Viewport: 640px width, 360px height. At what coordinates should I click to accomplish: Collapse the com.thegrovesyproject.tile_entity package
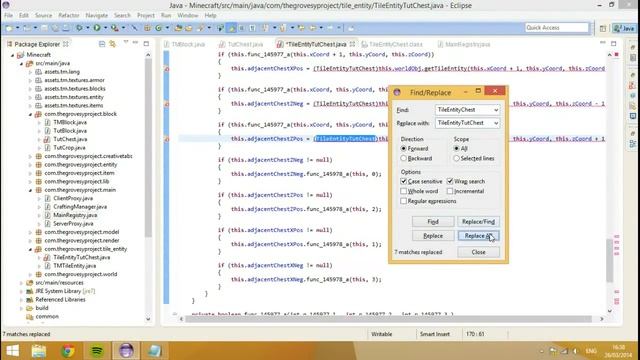click(31, 249)
